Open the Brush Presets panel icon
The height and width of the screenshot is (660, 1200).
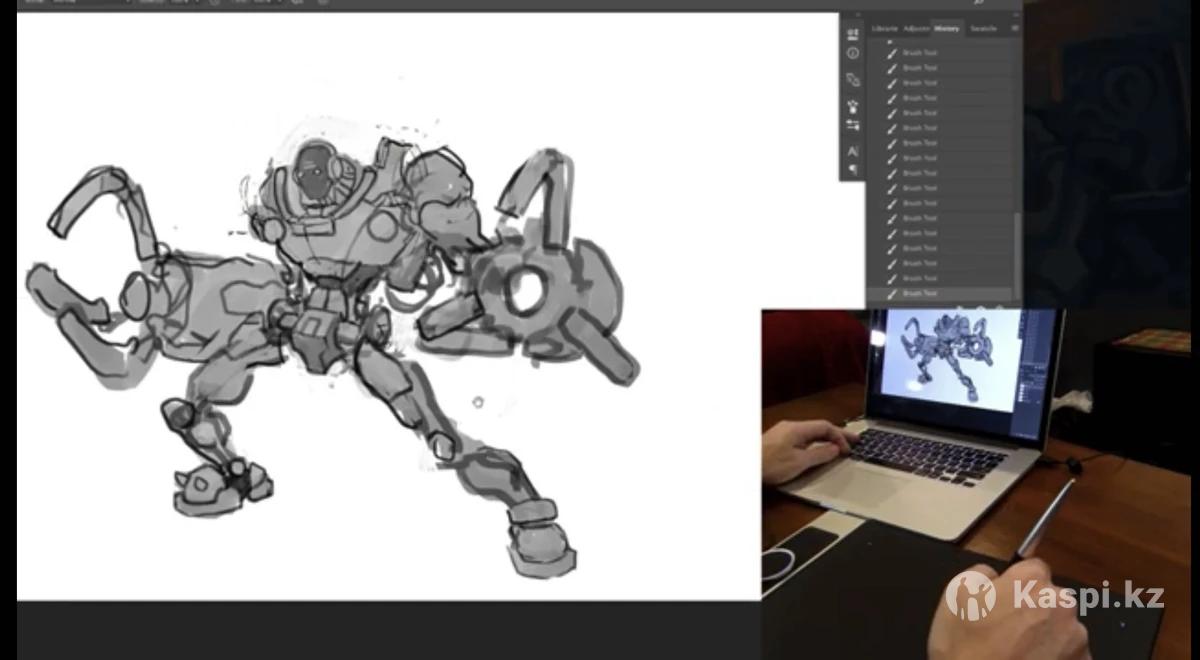(x=853, y=105)
